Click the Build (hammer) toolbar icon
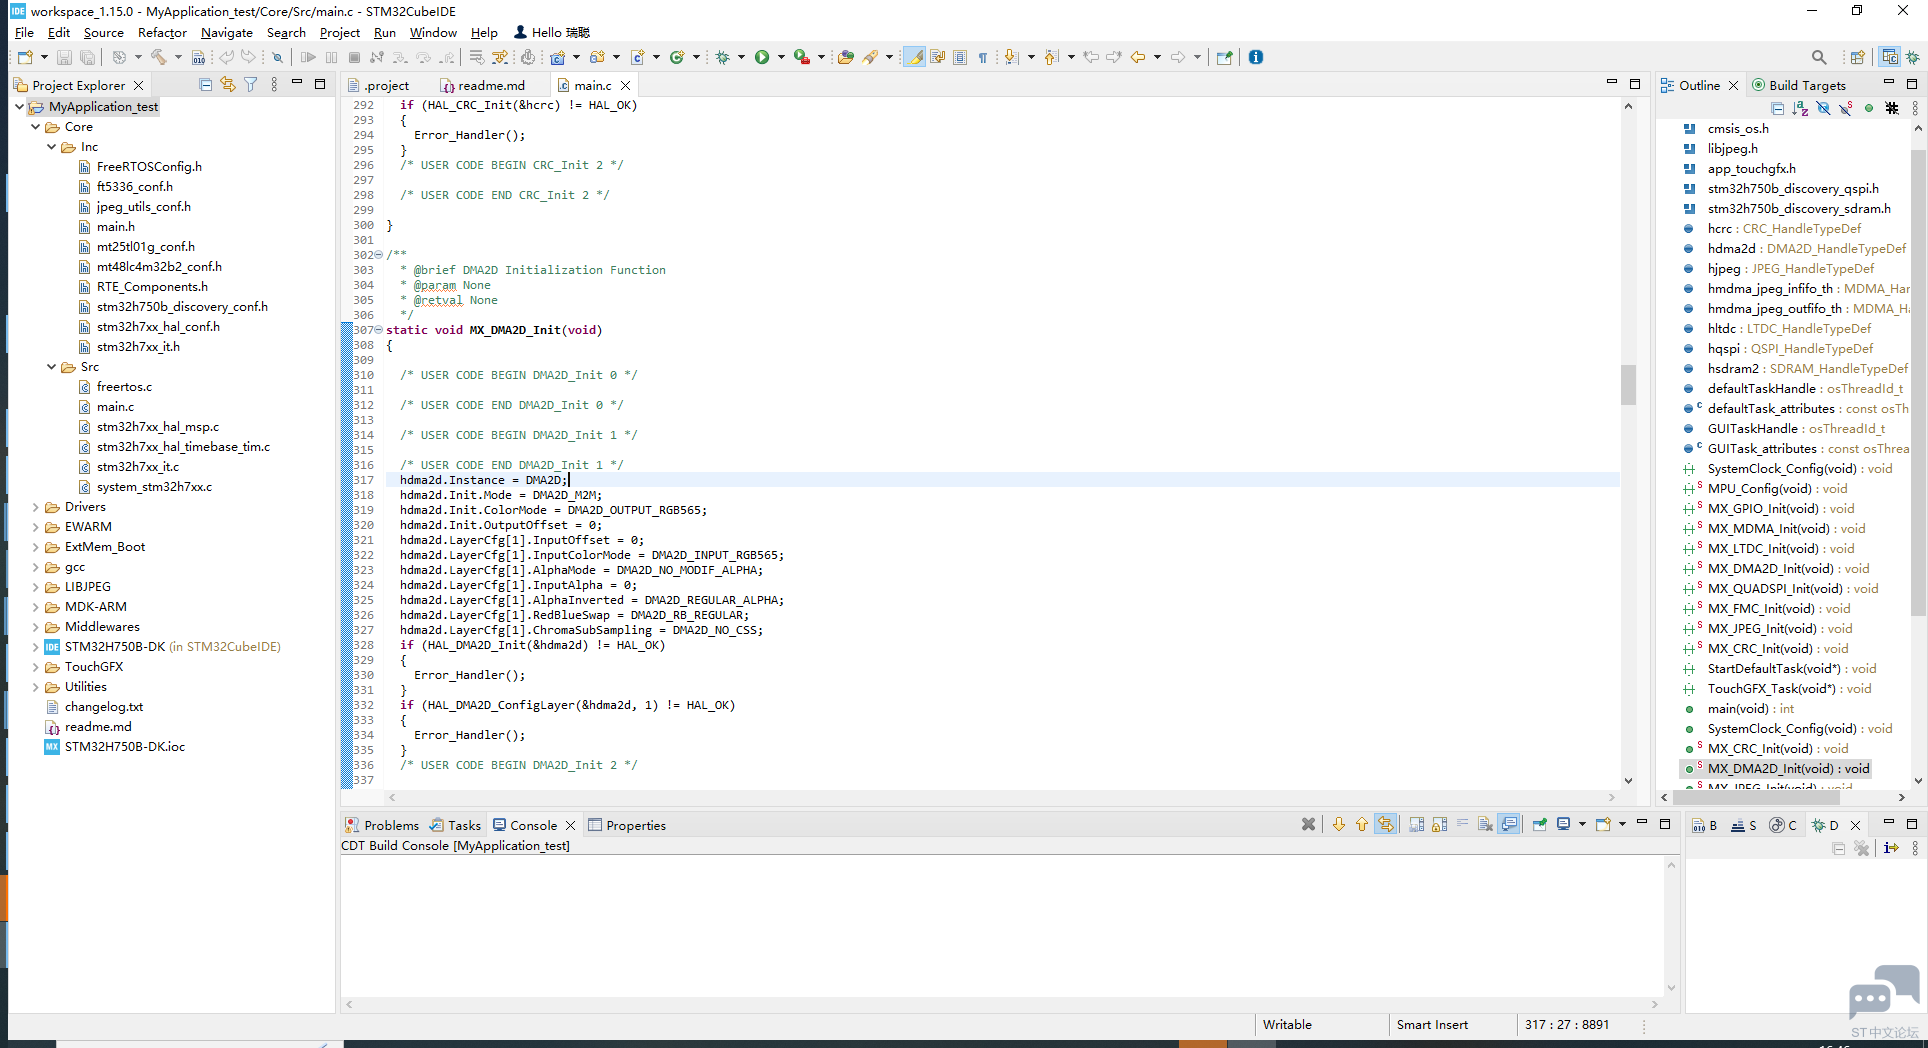 pos(159,57)
